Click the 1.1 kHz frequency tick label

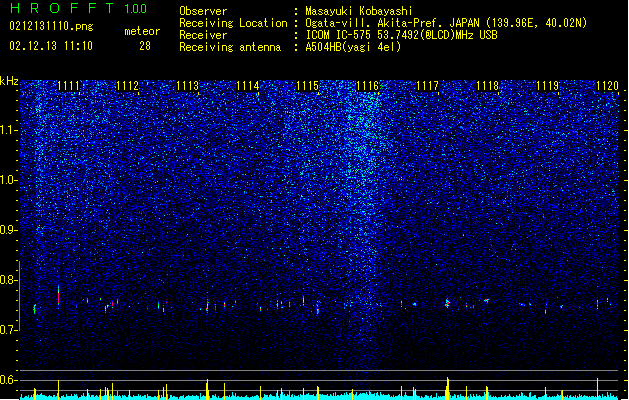[x=9, y=130]
